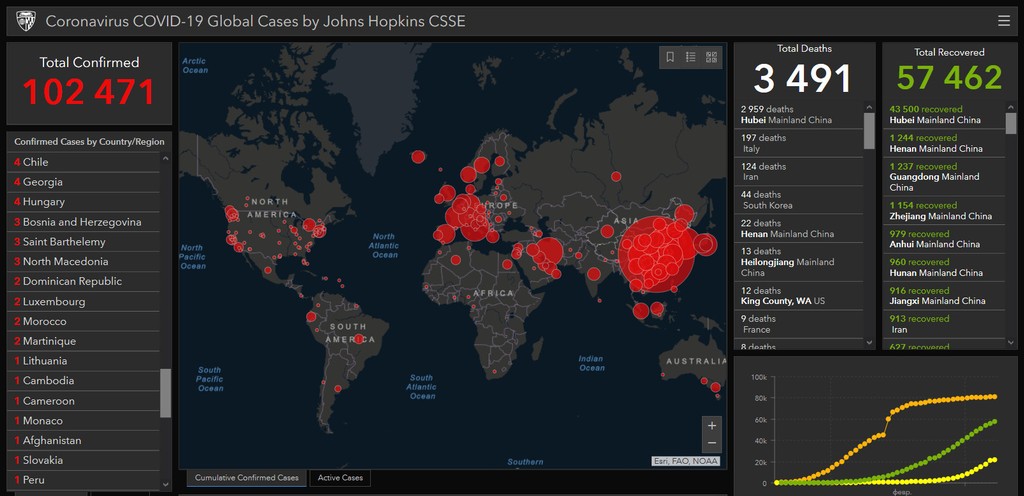Select Luxembourg in country list
The width and height of the screenshot is (1024, 496).
pyautogui.click(x=83, y=302)
